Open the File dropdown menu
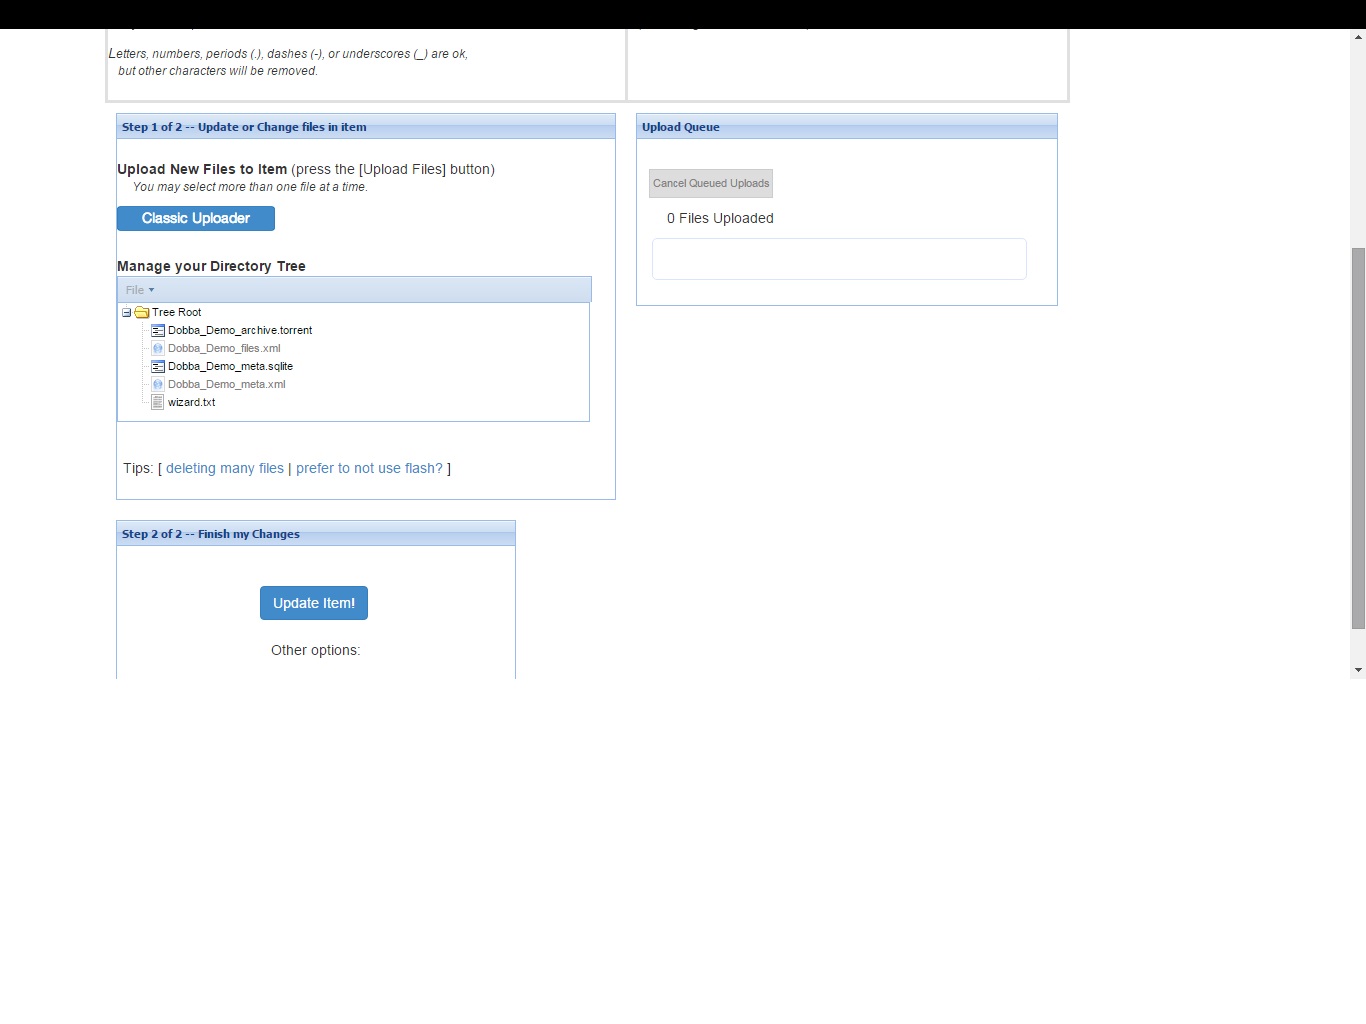The width and height of the screenshot is (1366, 1024). coord(139,290)
